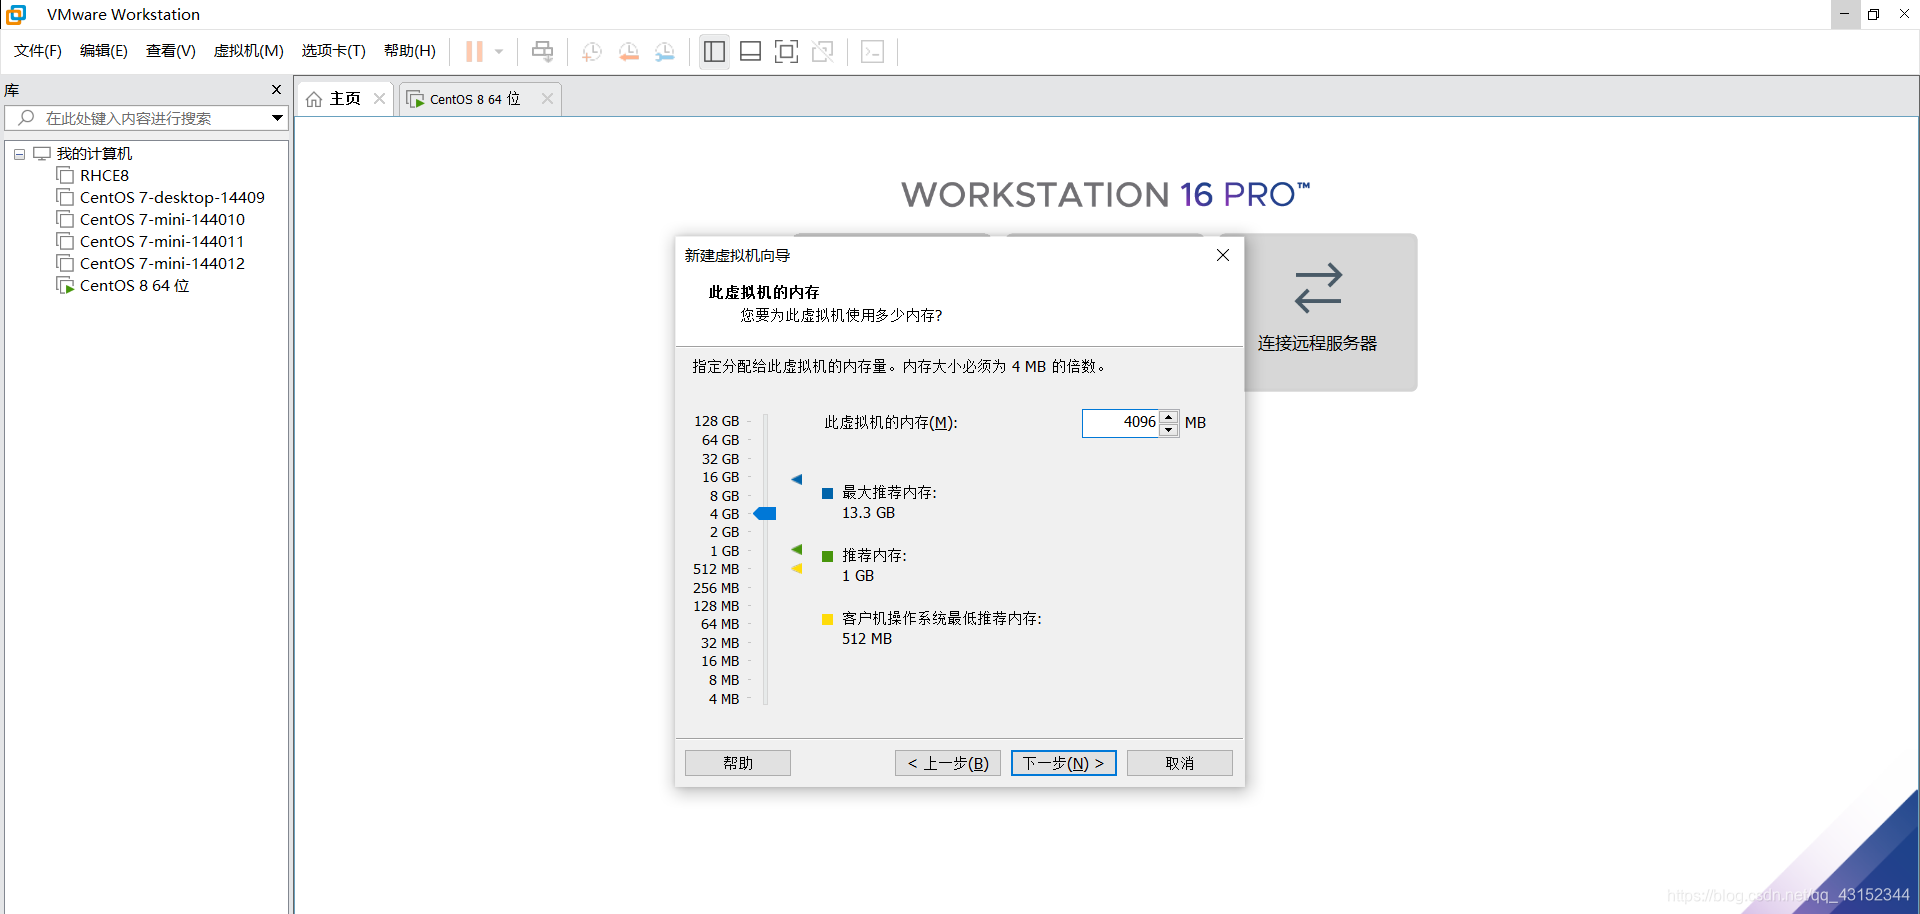Click the 取消 cancel button
Image resolution: width=1920 pixels, height=914 pixels.
(x=1180, y=763)
